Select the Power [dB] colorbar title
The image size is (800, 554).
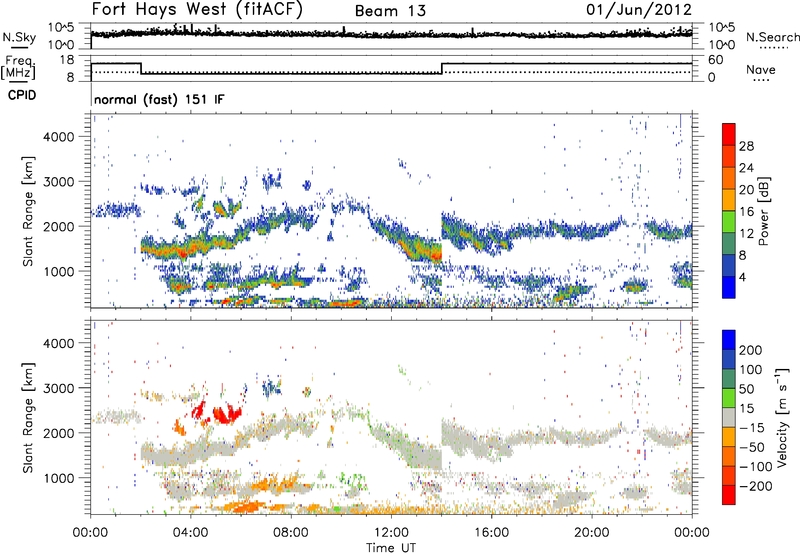(x=763, y=211)
